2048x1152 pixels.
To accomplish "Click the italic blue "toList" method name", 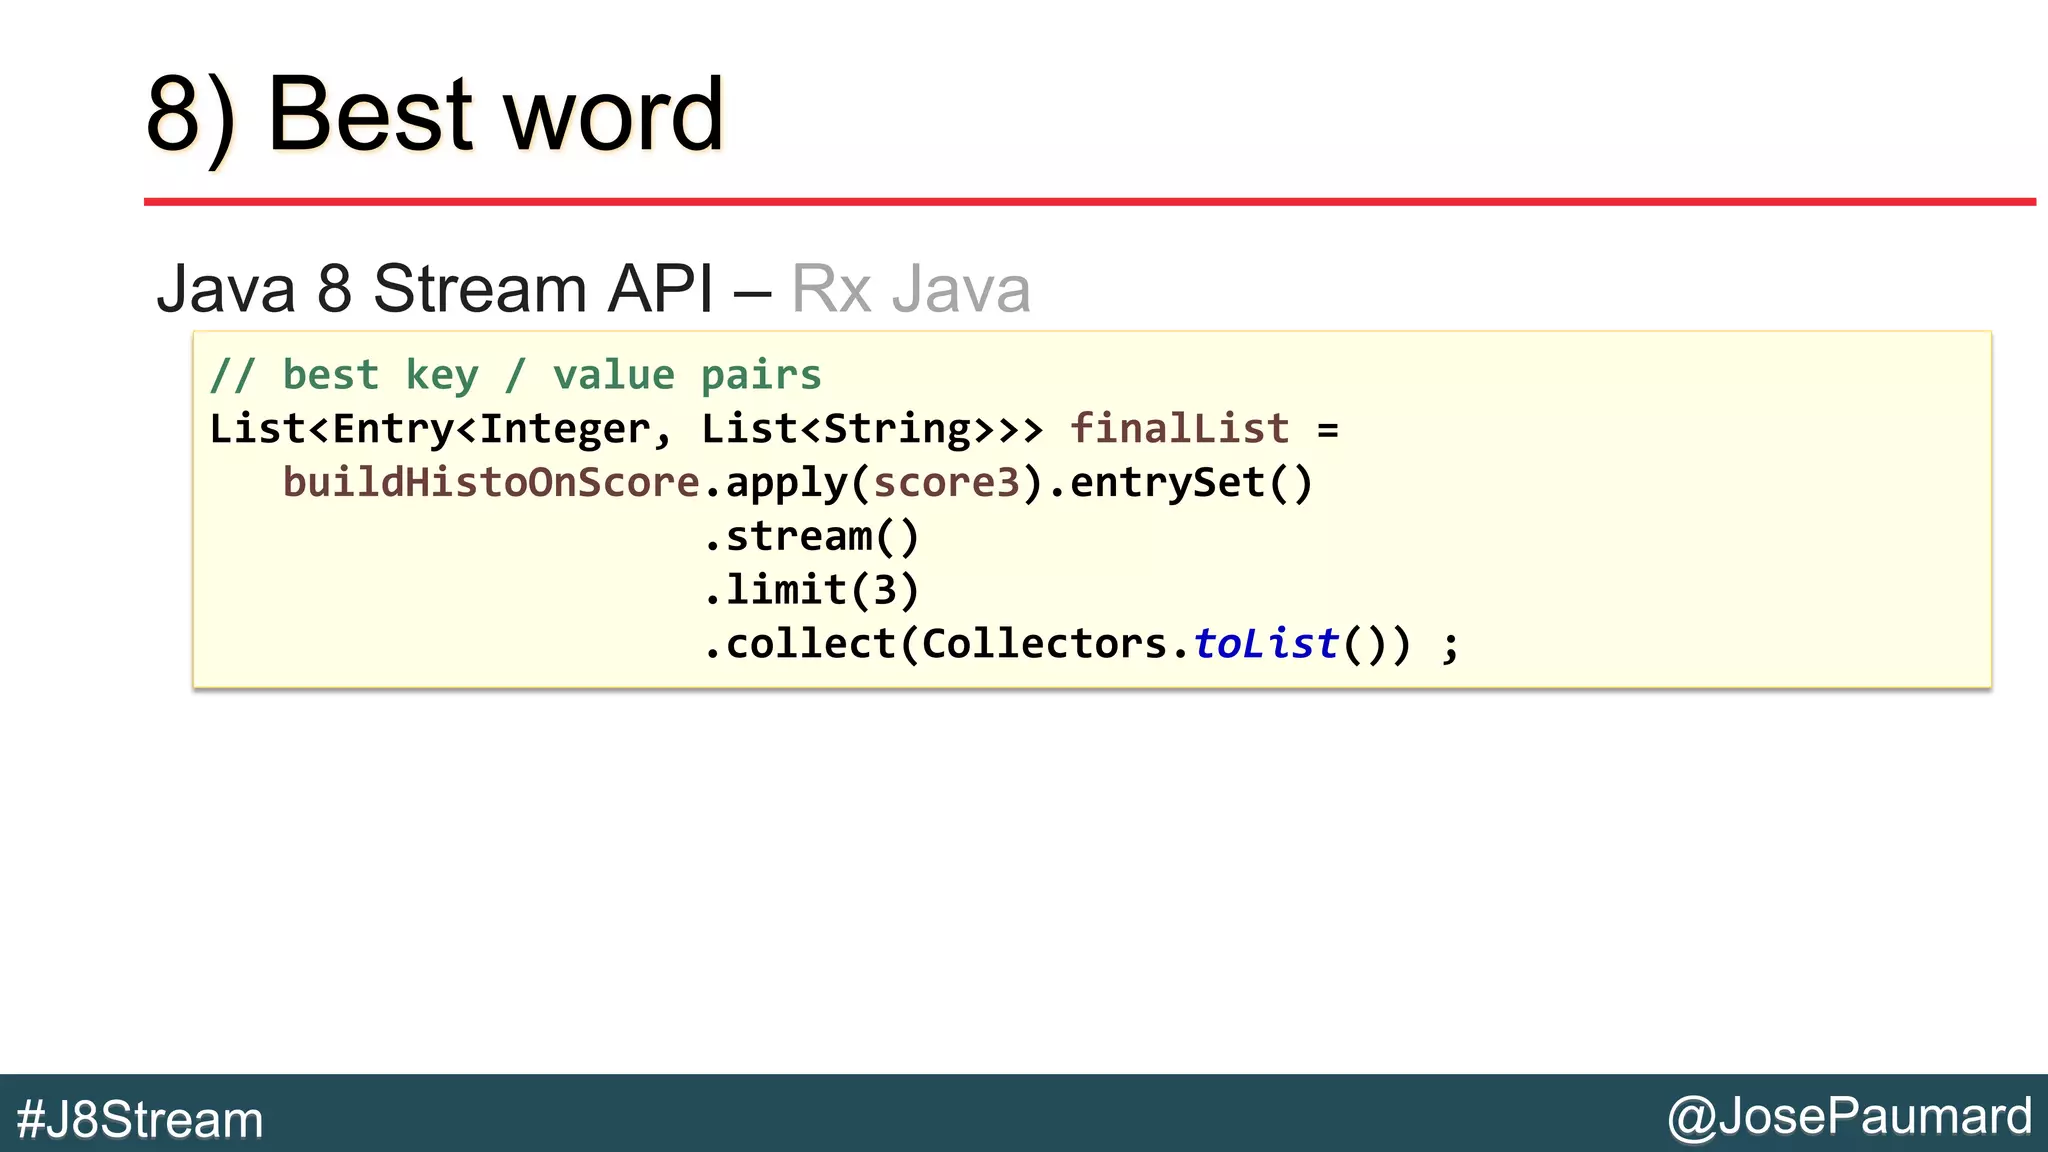I will coord(1266,643).
